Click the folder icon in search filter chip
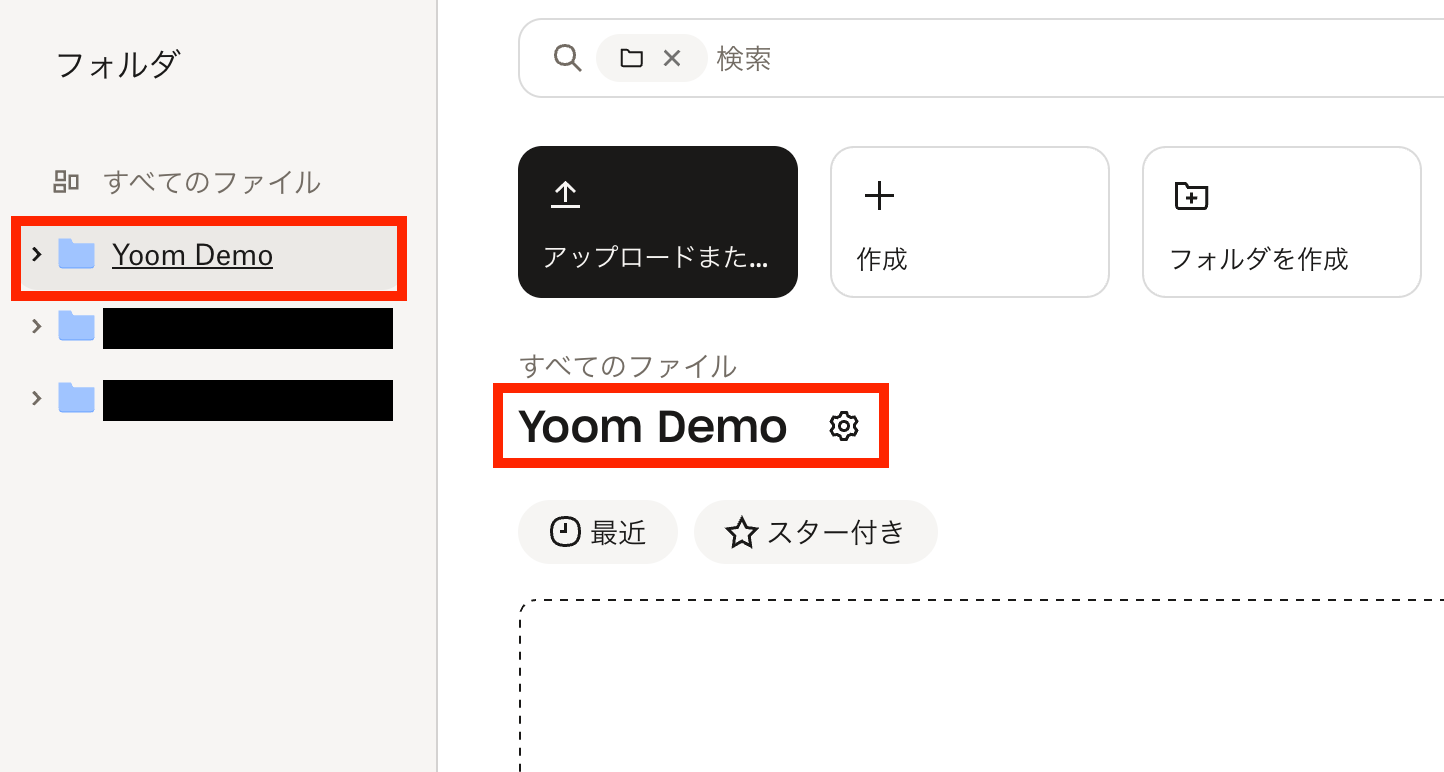This screenshot has height=772, width=1444. point(631,58)
